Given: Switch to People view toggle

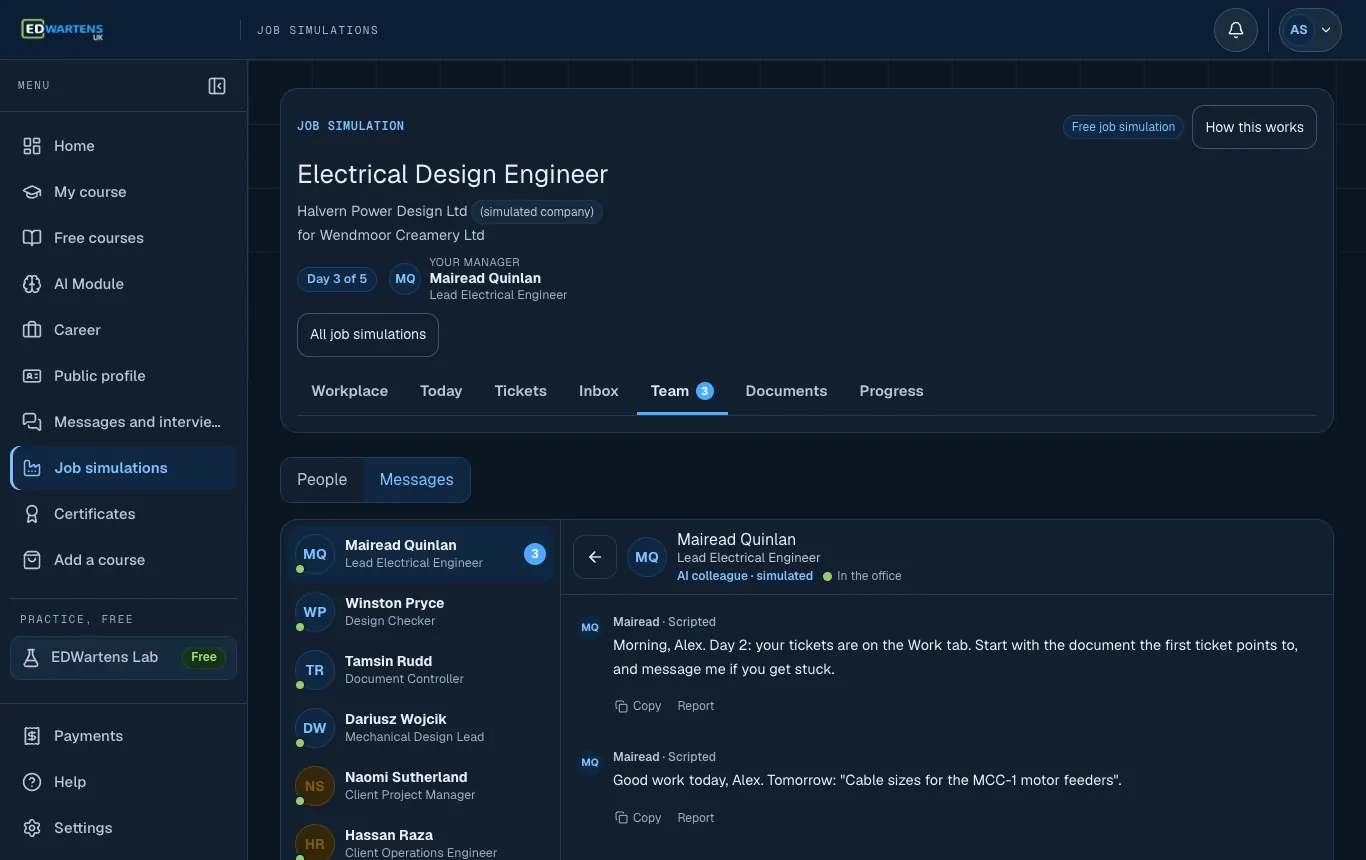Looking at the screenshot, I should 322,480.
